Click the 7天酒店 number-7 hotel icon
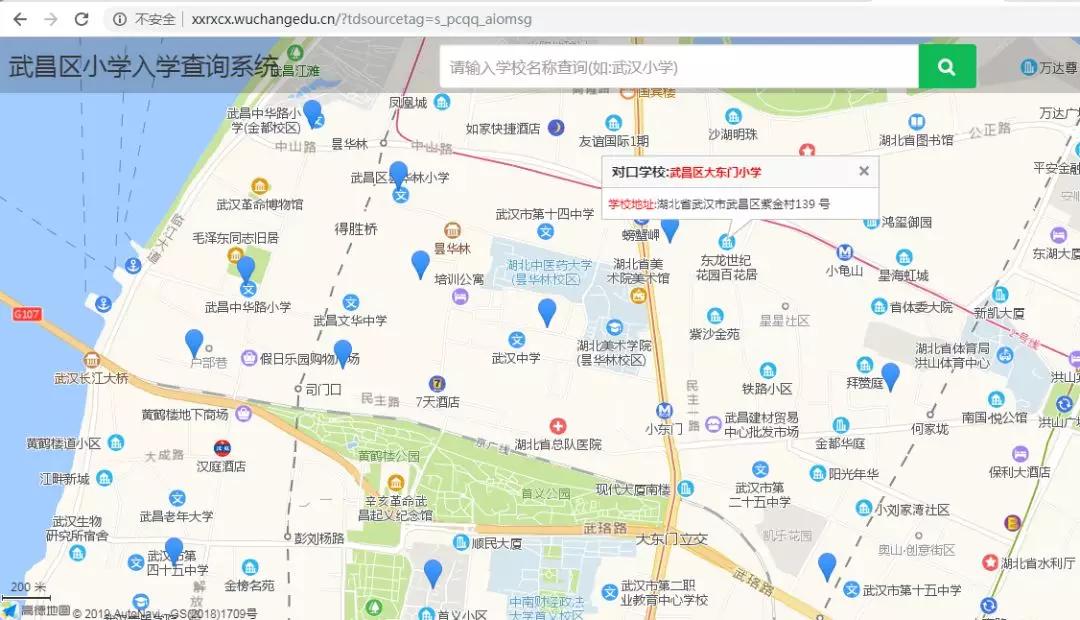Screen dimensions: 1080x620 click(x=437, y=383)
